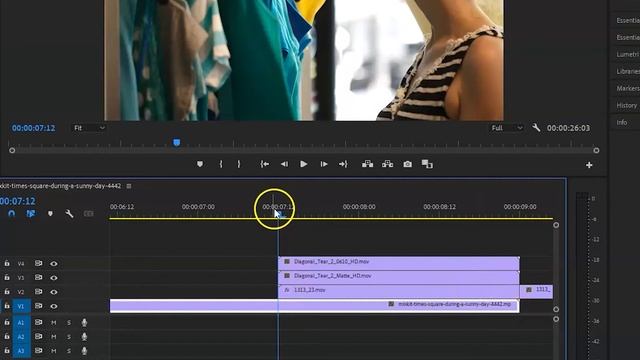Lock track V3

pos(7,278)
